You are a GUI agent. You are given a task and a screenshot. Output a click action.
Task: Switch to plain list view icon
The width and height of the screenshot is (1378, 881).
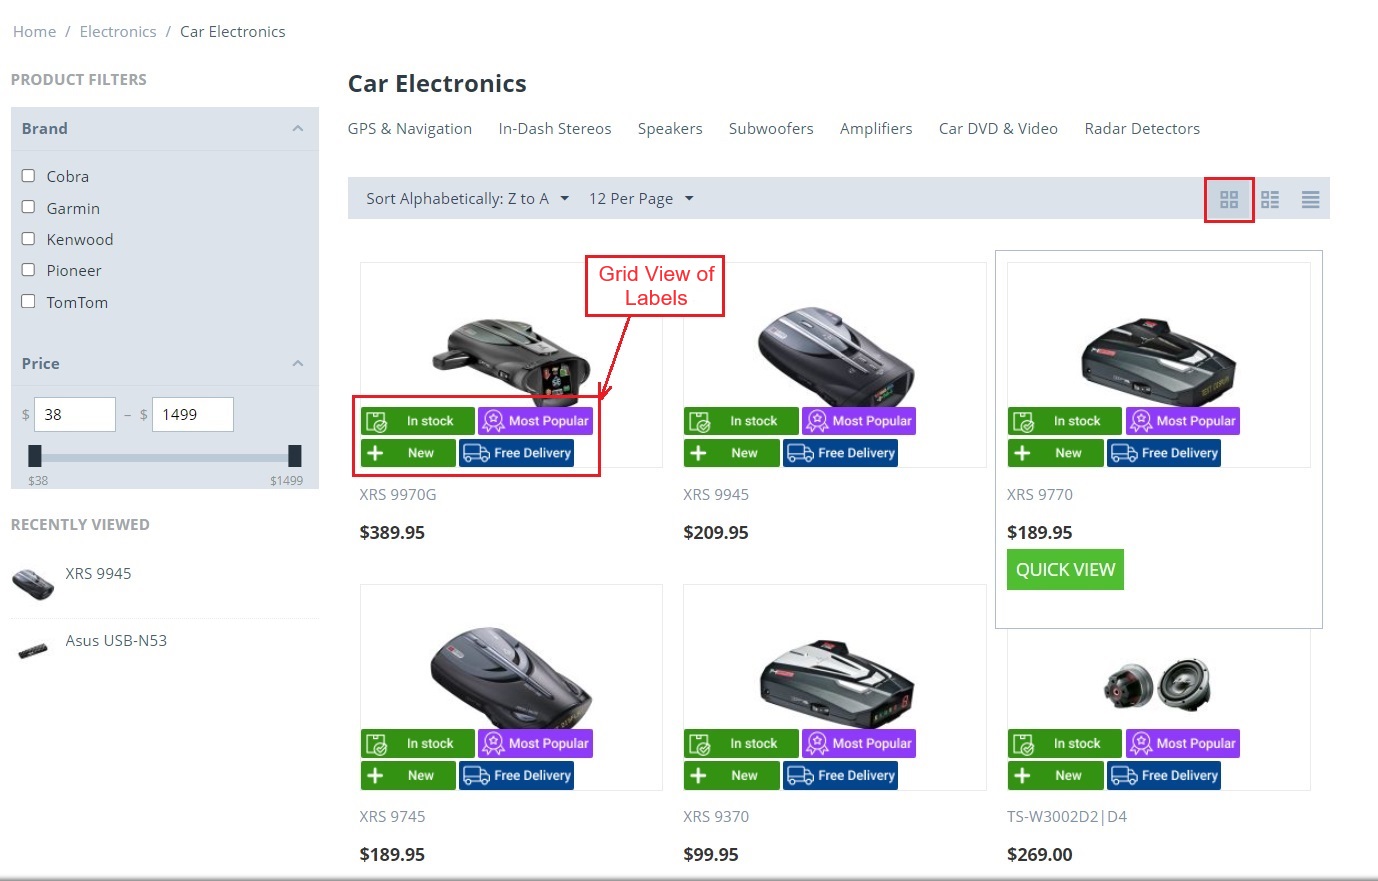1310,200
